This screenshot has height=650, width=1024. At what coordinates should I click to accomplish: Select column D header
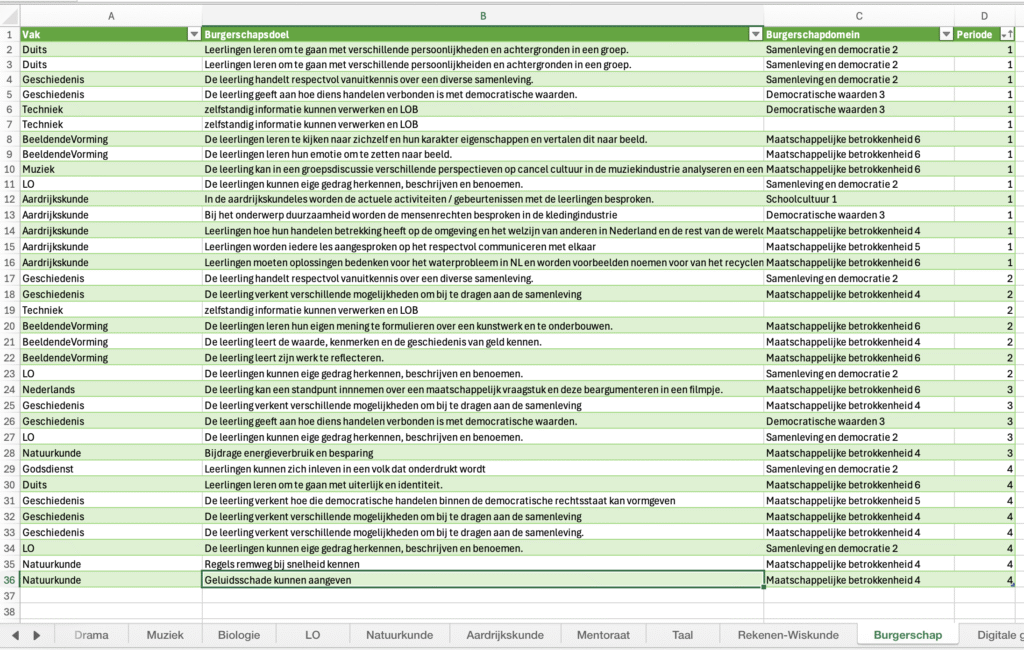[984, 16]
